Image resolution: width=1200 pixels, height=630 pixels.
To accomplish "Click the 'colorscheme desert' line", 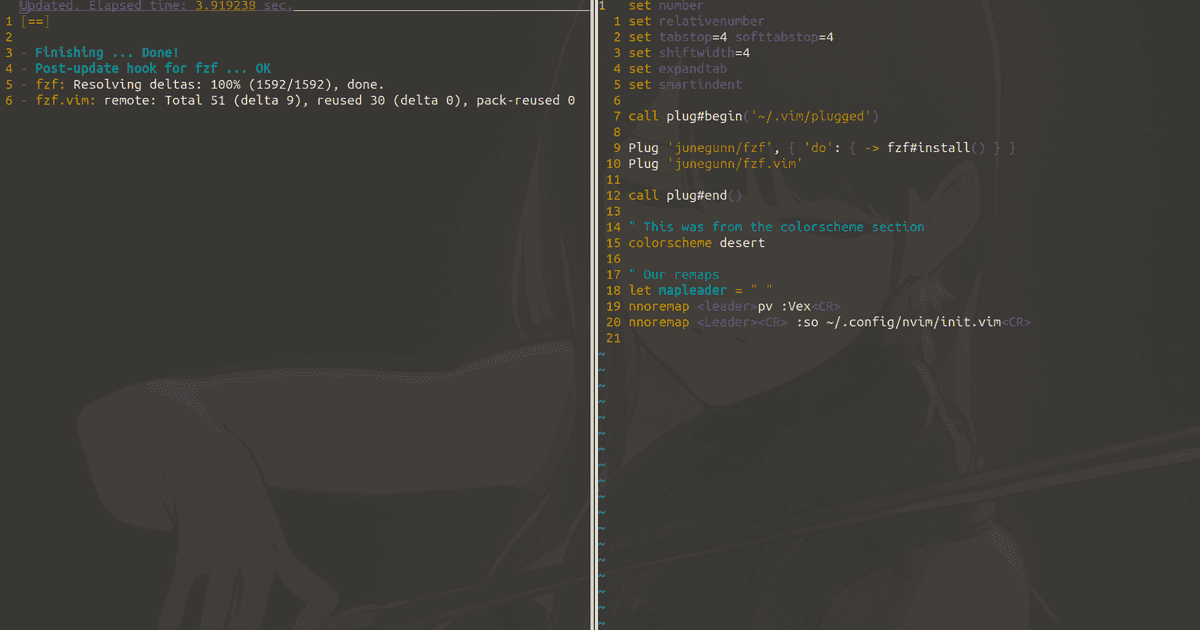I will pos(696,243).
